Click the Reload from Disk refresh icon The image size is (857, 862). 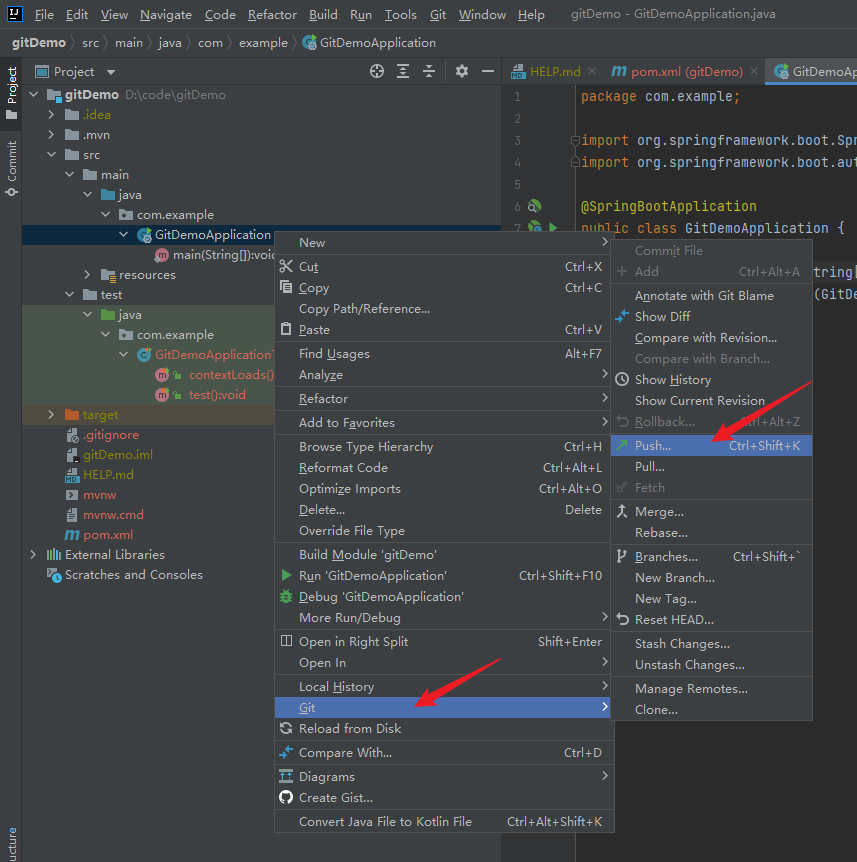(x=286, y=728)
